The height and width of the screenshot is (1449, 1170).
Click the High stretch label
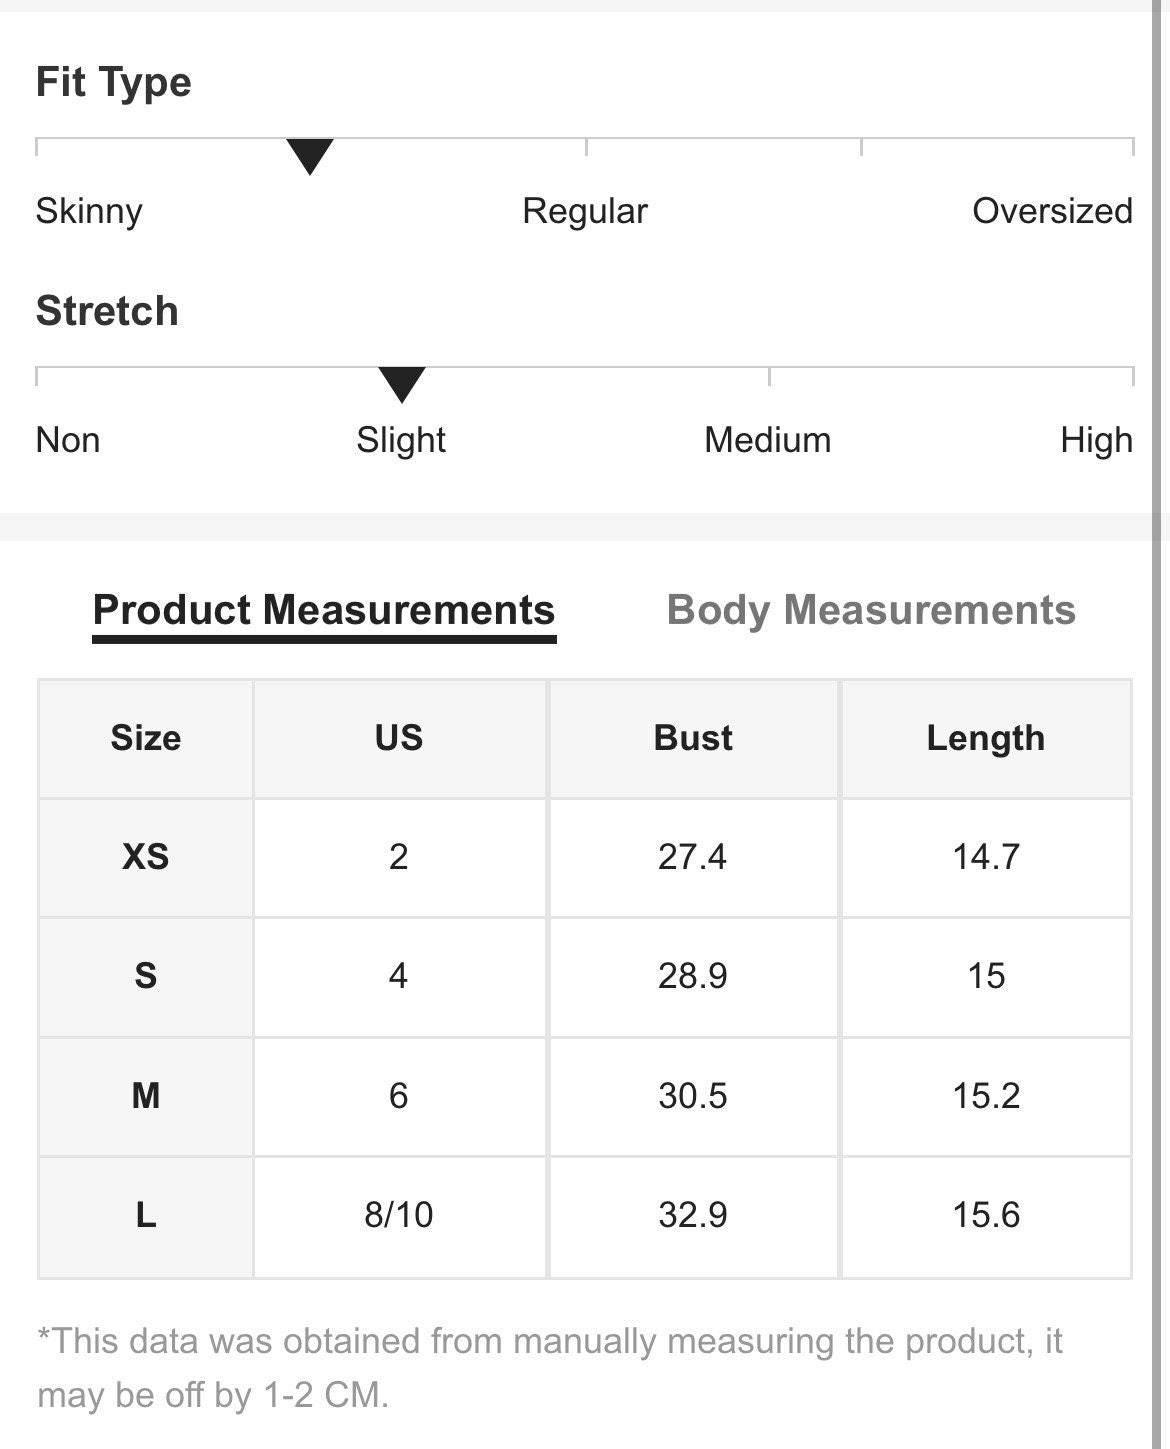[x=1096, y=440]
